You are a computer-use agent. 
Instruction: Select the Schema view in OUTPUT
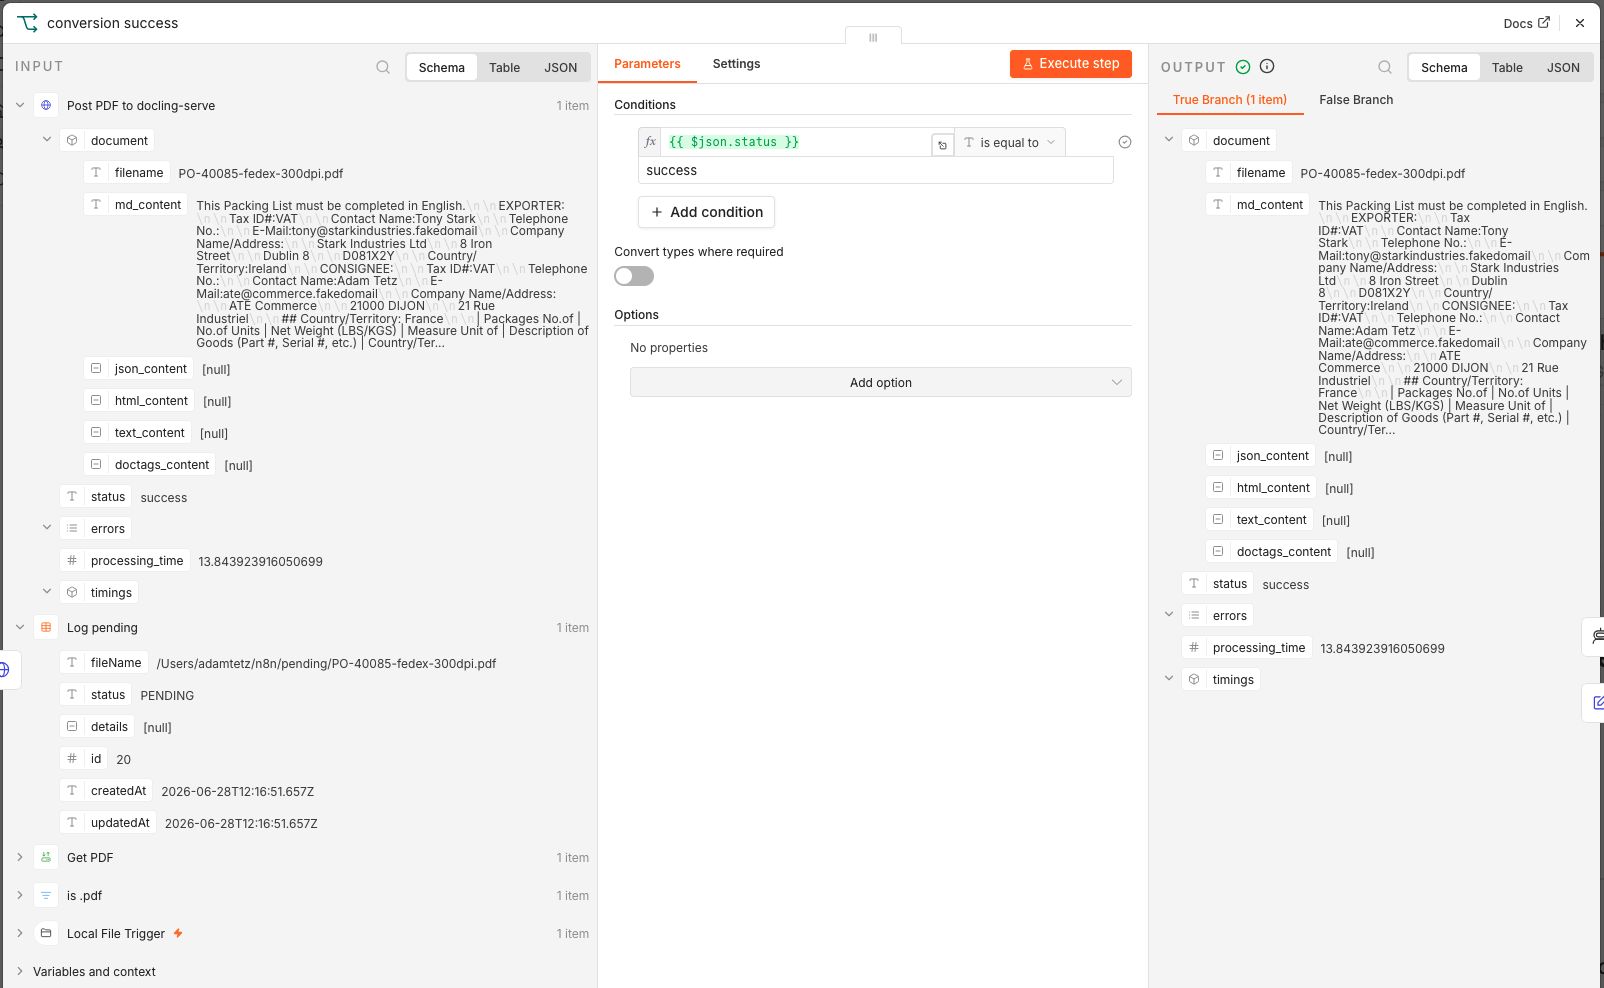(1444, 68)
